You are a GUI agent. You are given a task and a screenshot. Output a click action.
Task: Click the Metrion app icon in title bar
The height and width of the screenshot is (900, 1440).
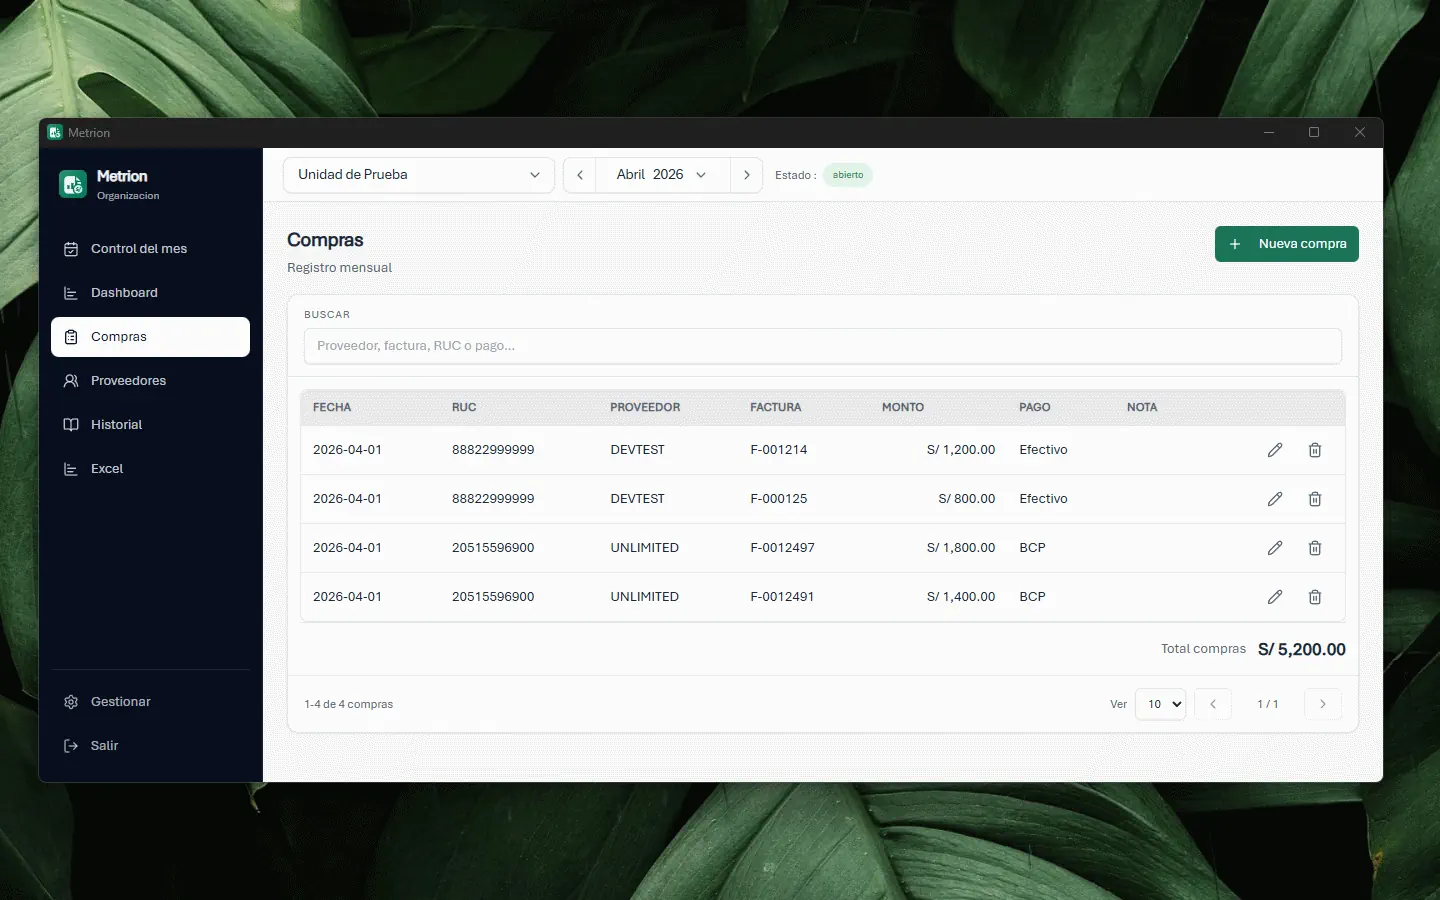[x=55, y=132]
